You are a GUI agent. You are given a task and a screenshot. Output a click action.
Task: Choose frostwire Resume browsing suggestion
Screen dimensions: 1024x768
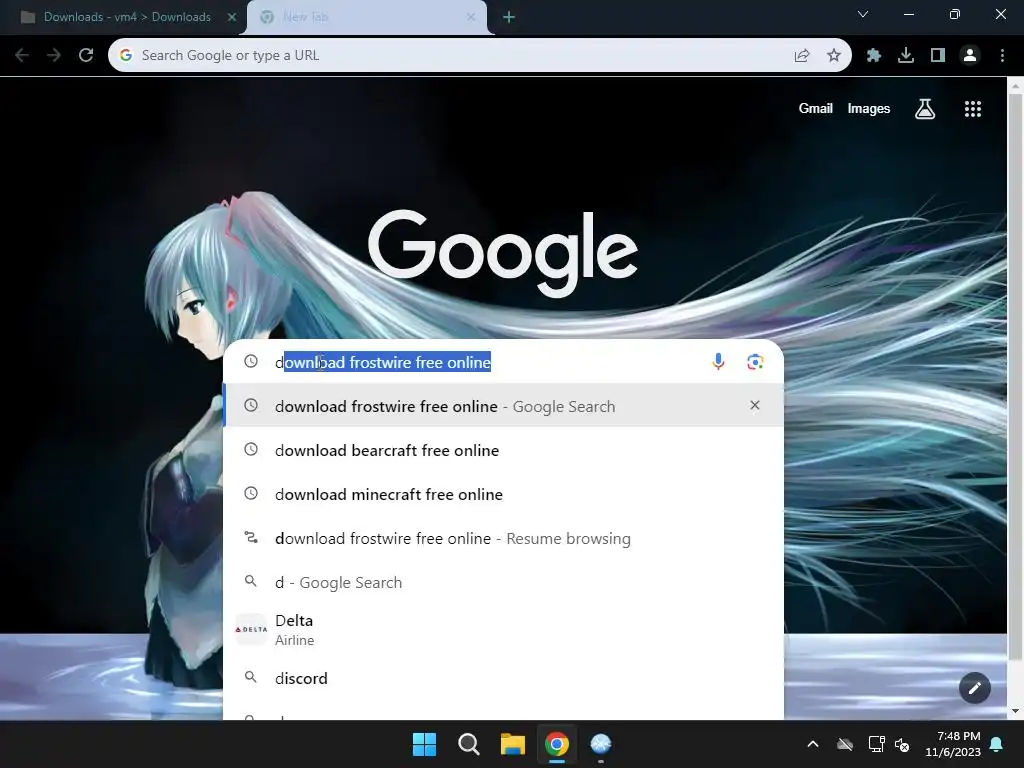(504, 539)
